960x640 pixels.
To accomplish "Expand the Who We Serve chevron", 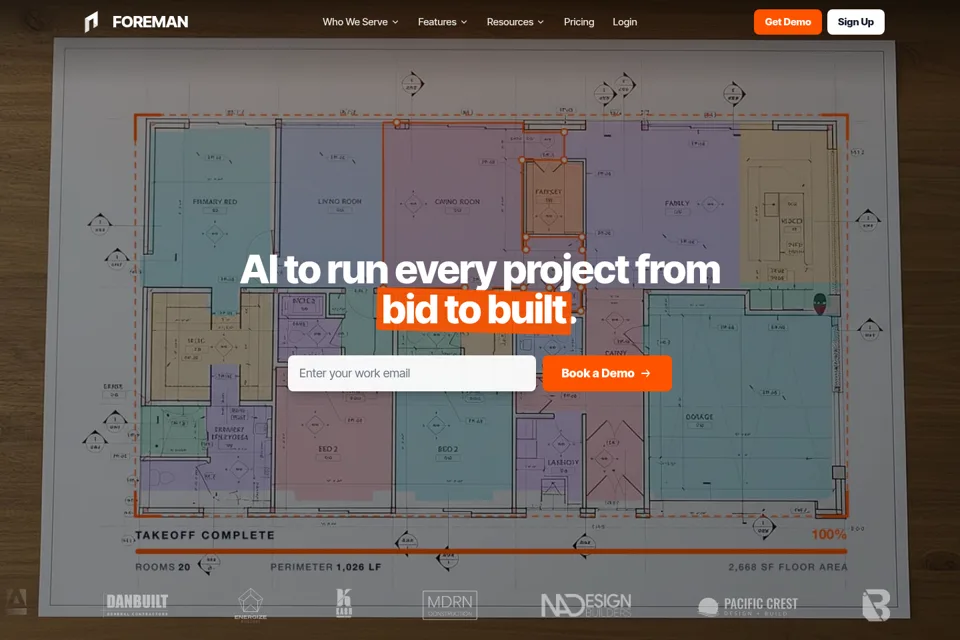I will (395, 22).
